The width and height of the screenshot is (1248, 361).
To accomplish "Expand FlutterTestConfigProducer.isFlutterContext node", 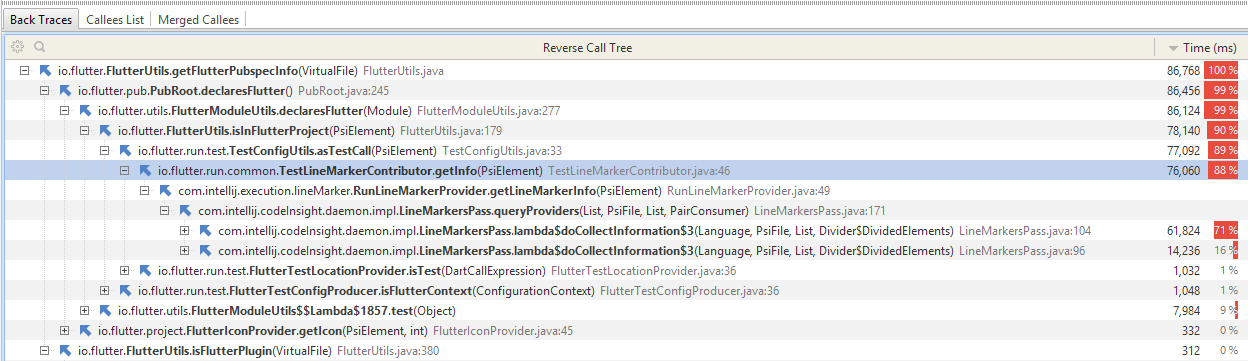I will [105, 291].
